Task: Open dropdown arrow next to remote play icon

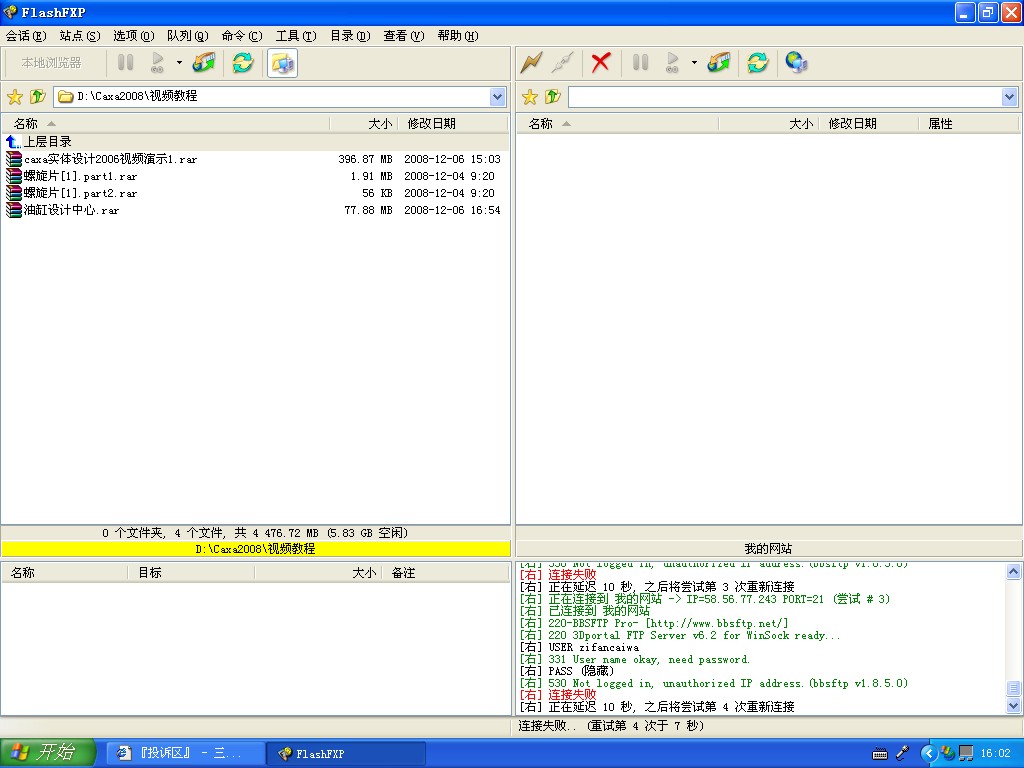Action: 694,63
